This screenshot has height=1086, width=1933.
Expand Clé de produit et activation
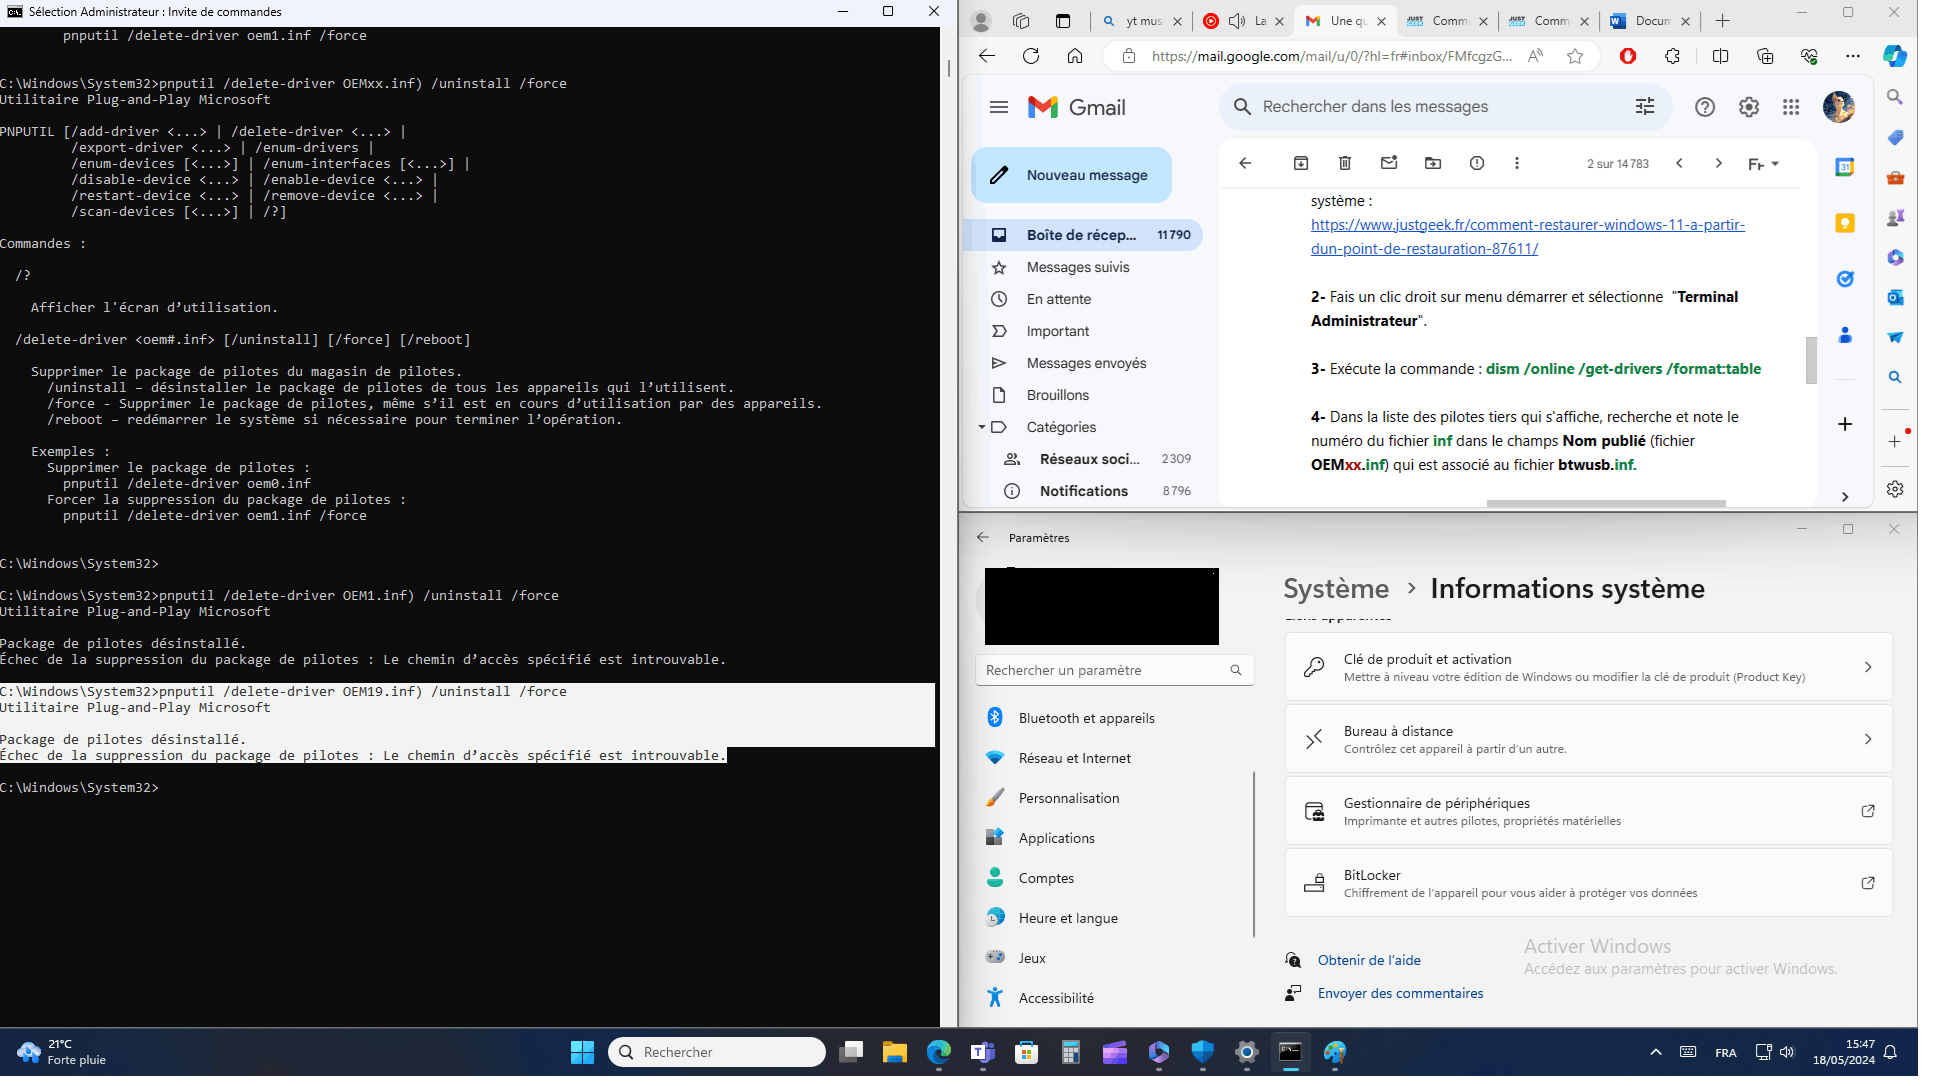[1588, 667]
